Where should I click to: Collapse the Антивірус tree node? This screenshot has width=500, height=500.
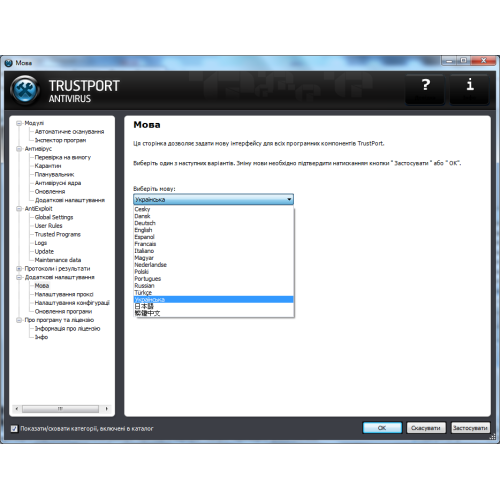point(19,149)
